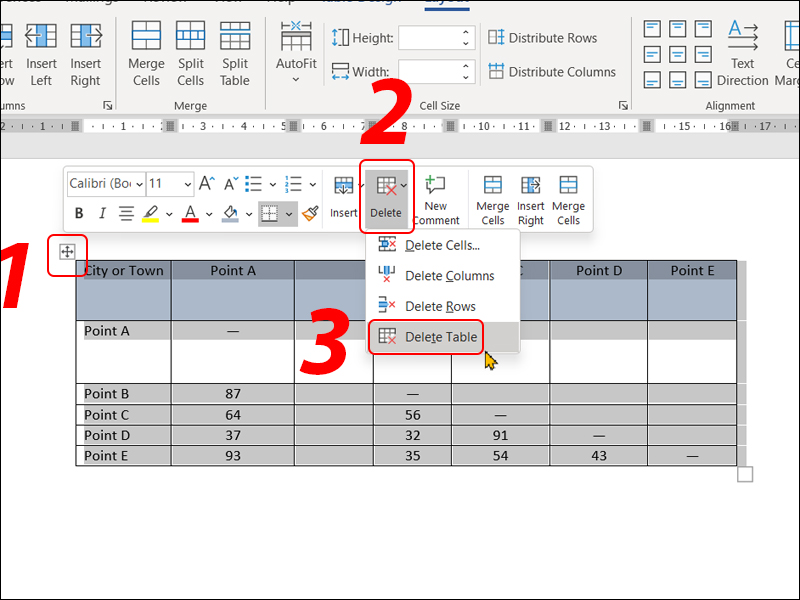Click Split Table in the ribbon
Image resolution: width=800 pixels, height=600 pixels.
[x=235, y=54]
